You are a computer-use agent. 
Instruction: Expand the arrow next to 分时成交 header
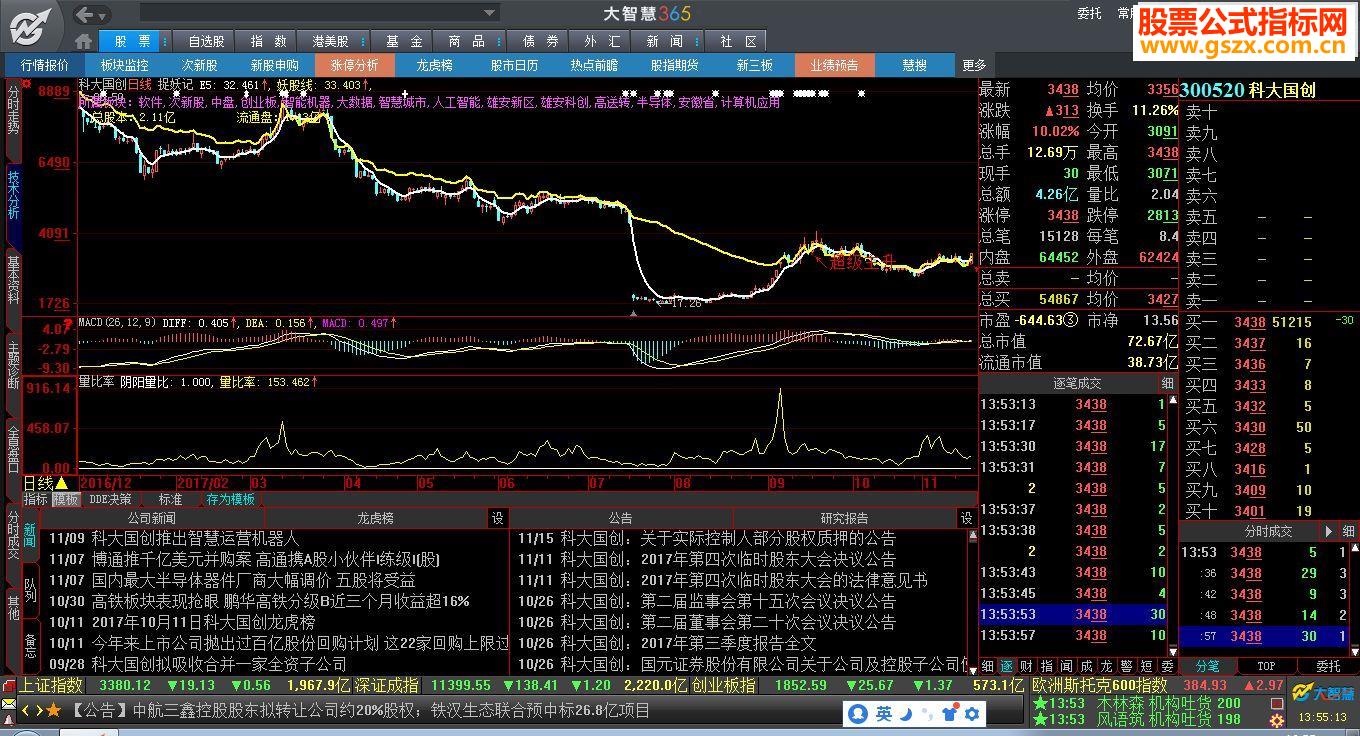pyautogui.click(x=1328, y=531)
